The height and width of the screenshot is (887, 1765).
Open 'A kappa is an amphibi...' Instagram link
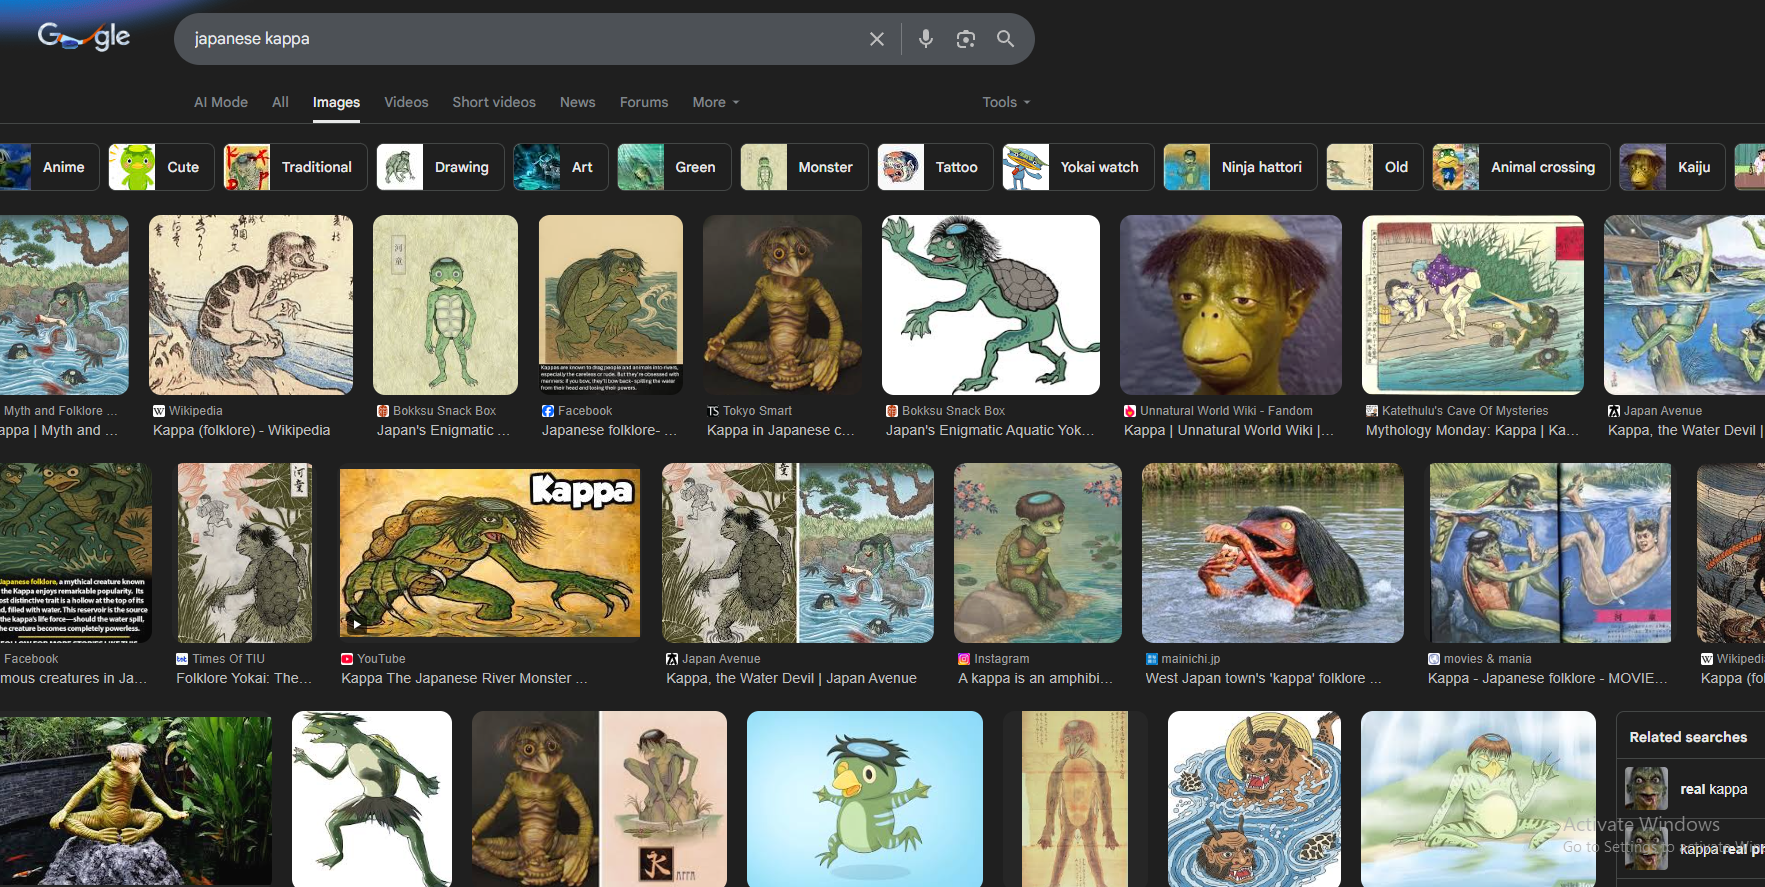(1035, 678)
